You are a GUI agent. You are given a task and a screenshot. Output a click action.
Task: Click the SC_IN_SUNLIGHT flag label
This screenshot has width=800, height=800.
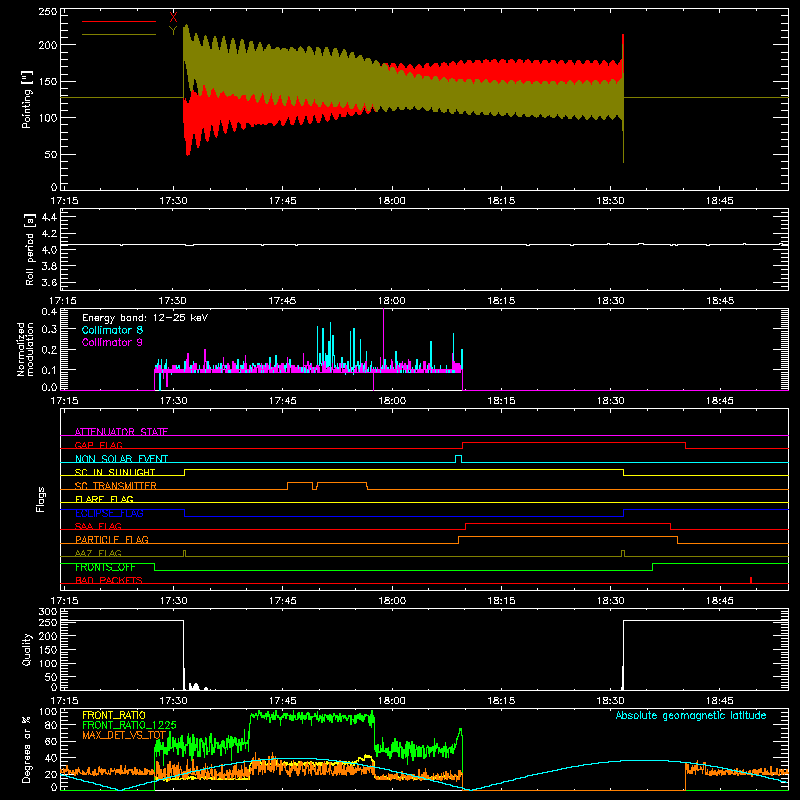pyautogui.click(x=115, y=472)
